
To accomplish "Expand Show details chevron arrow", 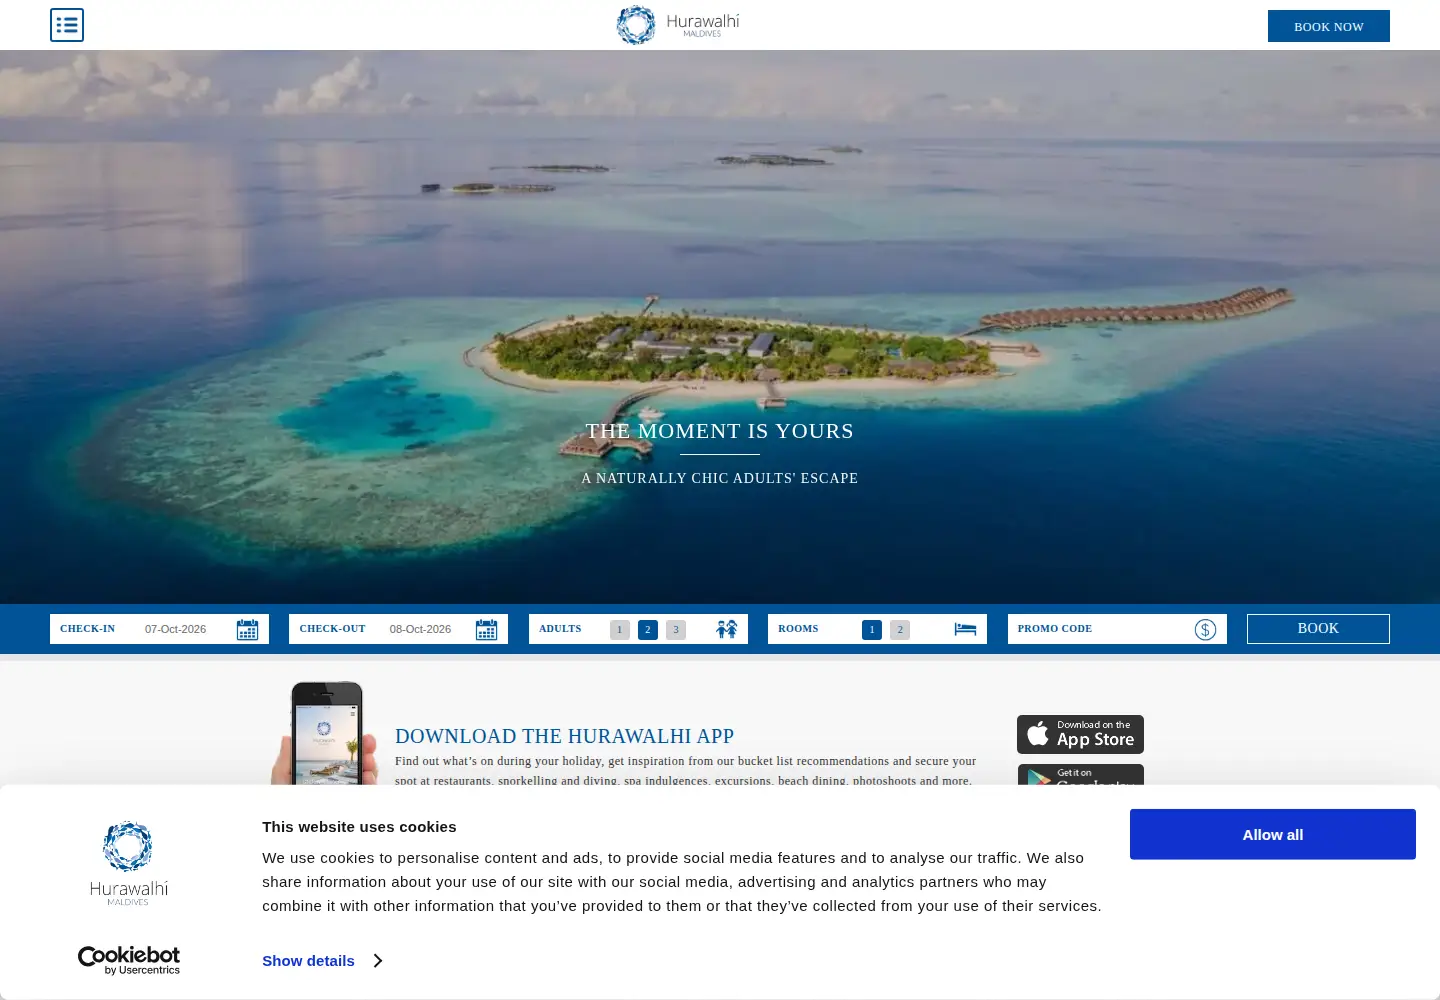I will 378,961.
